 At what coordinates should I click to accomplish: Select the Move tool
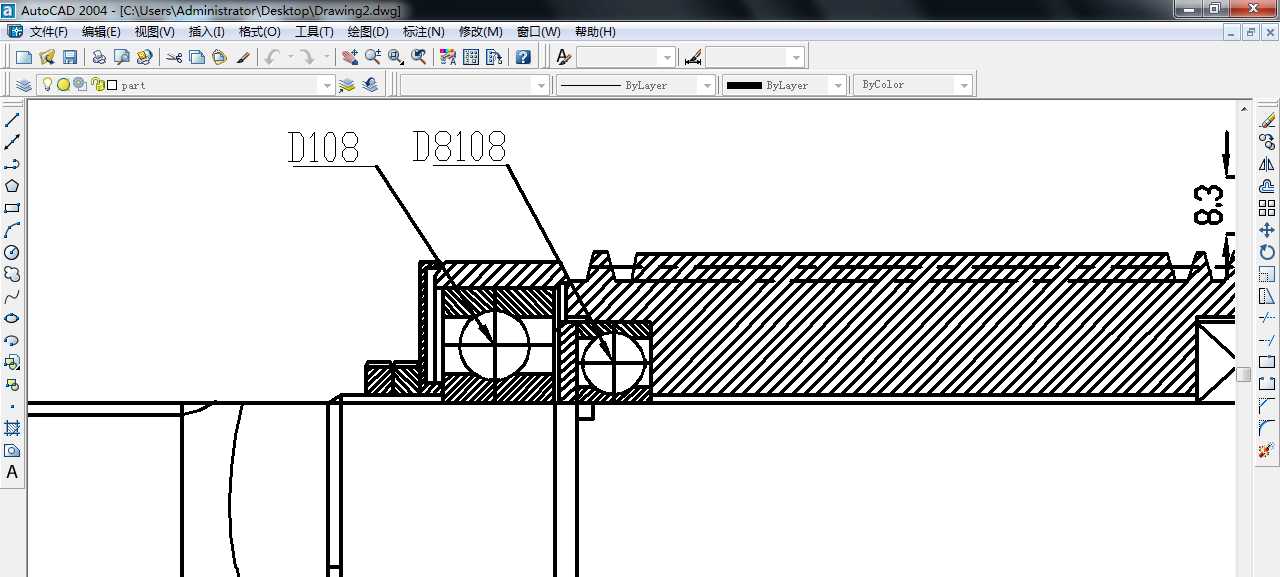point(1267,230)
